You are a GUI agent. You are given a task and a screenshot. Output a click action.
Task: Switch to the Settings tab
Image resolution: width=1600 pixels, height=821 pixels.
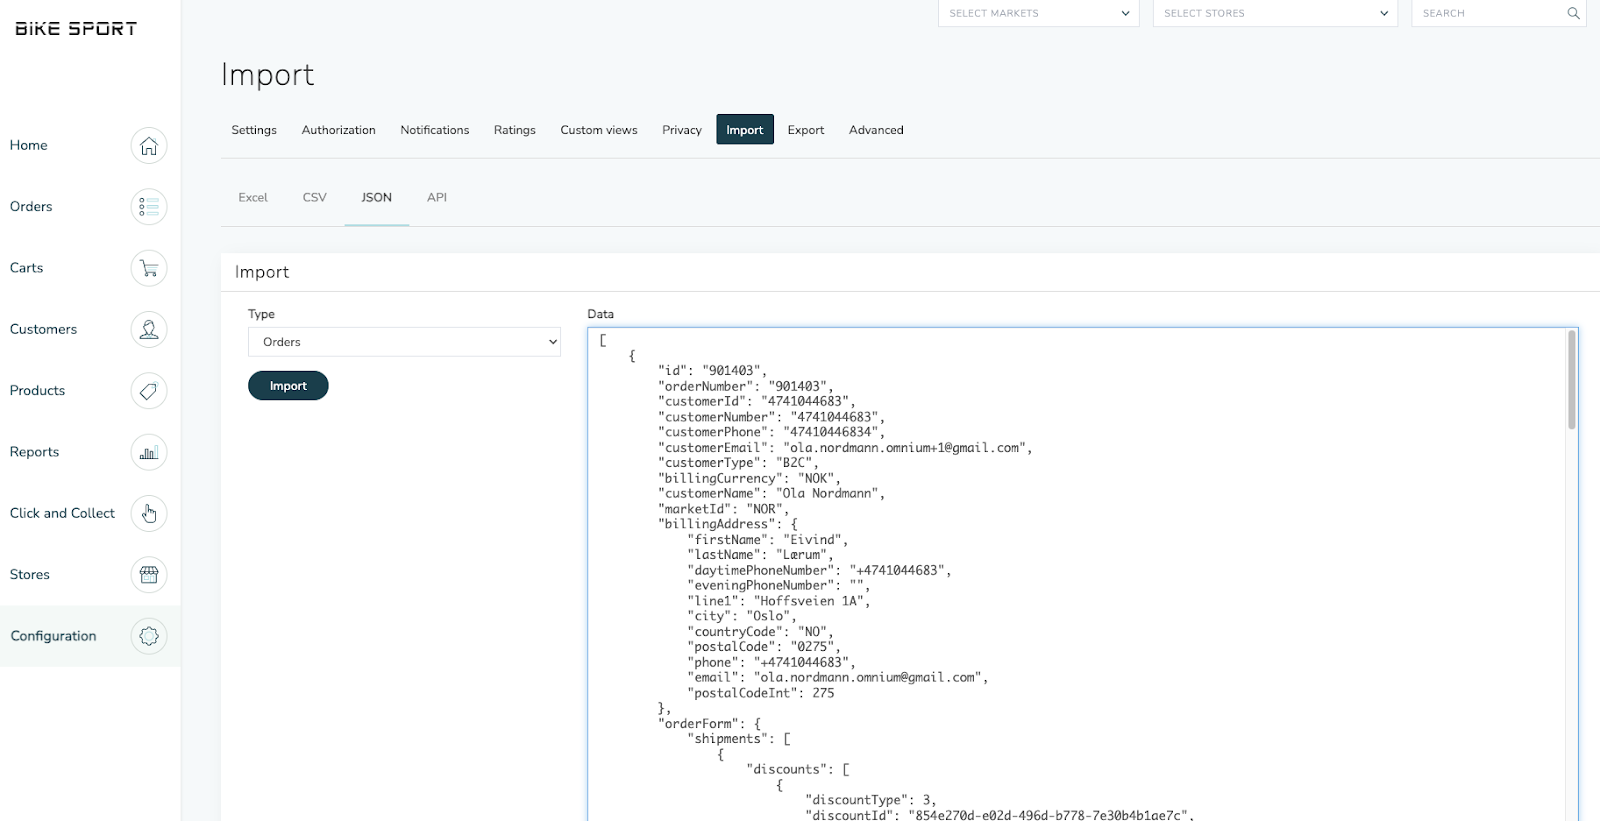pos(254,130)
